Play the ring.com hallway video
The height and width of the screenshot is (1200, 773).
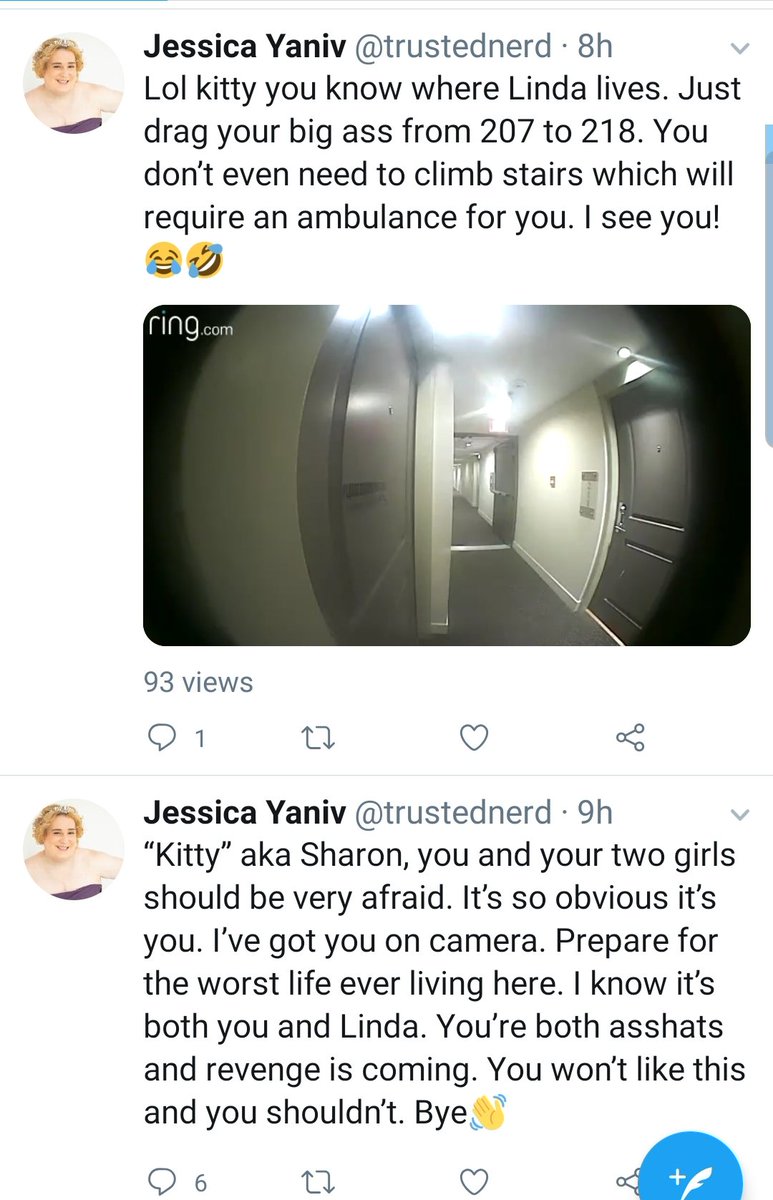point(447,475)
